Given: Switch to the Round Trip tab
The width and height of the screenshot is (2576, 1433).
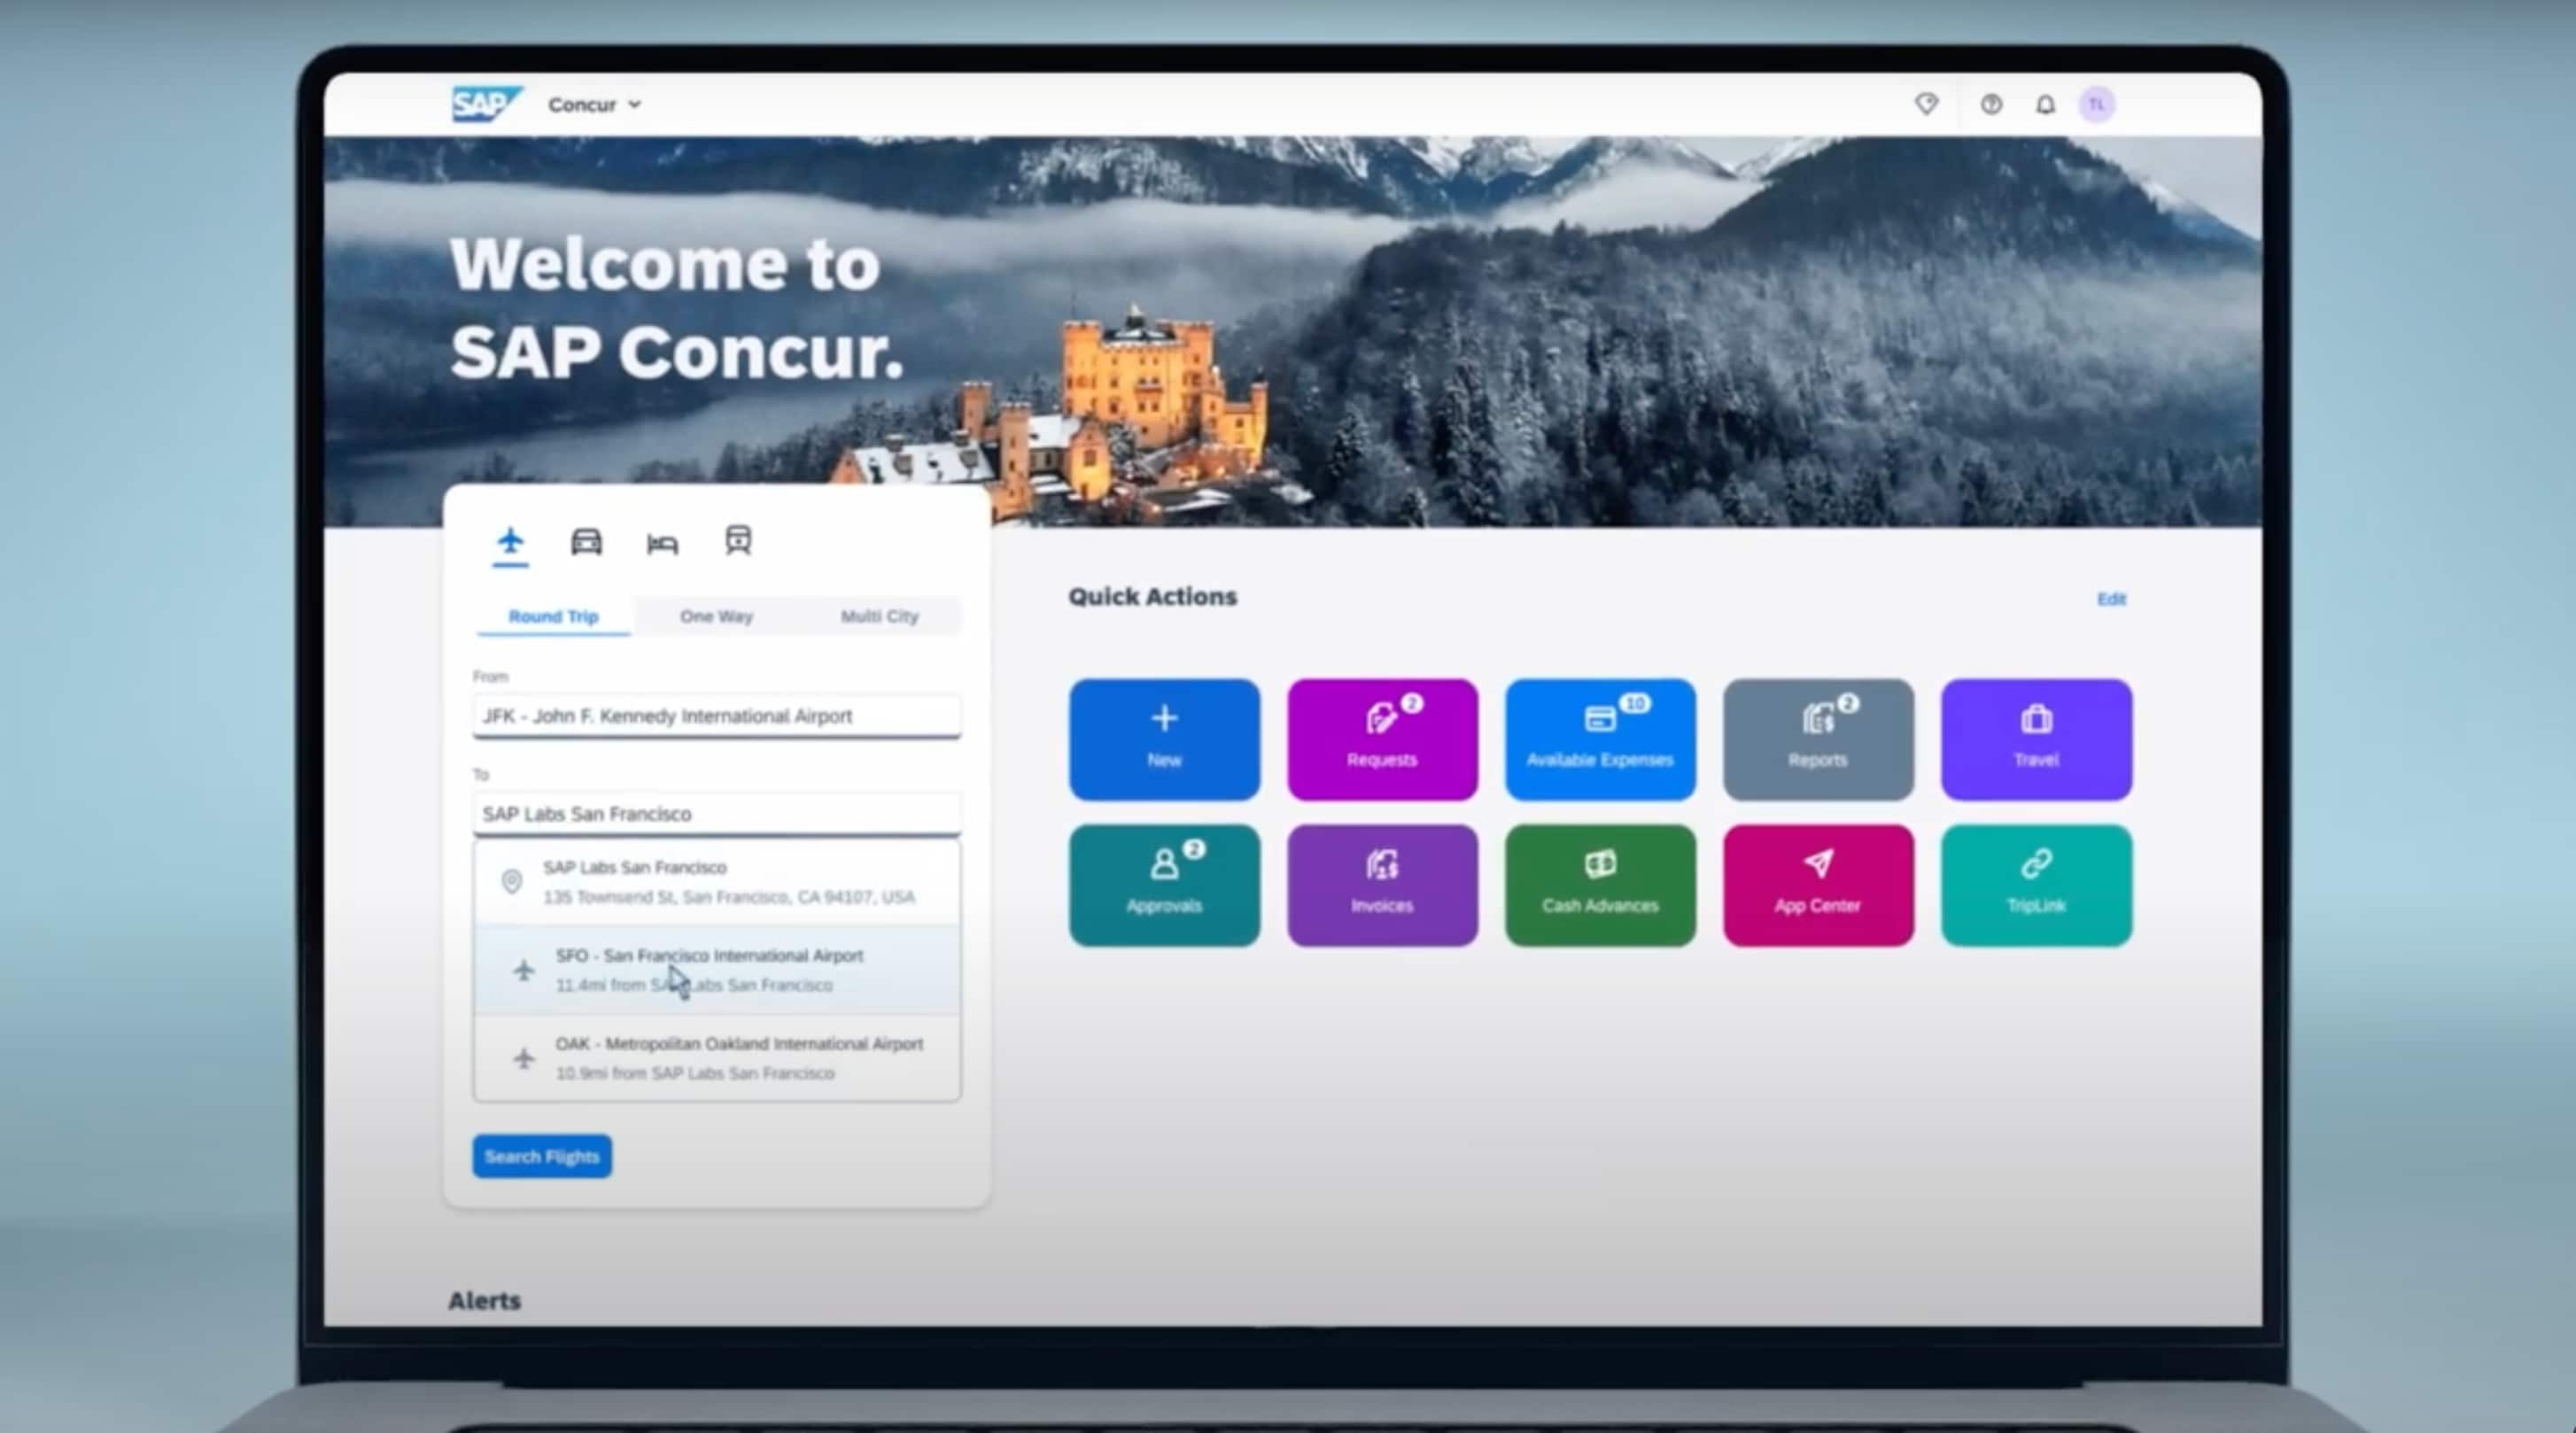Looking at the screenshot, I should pos(553,616).
